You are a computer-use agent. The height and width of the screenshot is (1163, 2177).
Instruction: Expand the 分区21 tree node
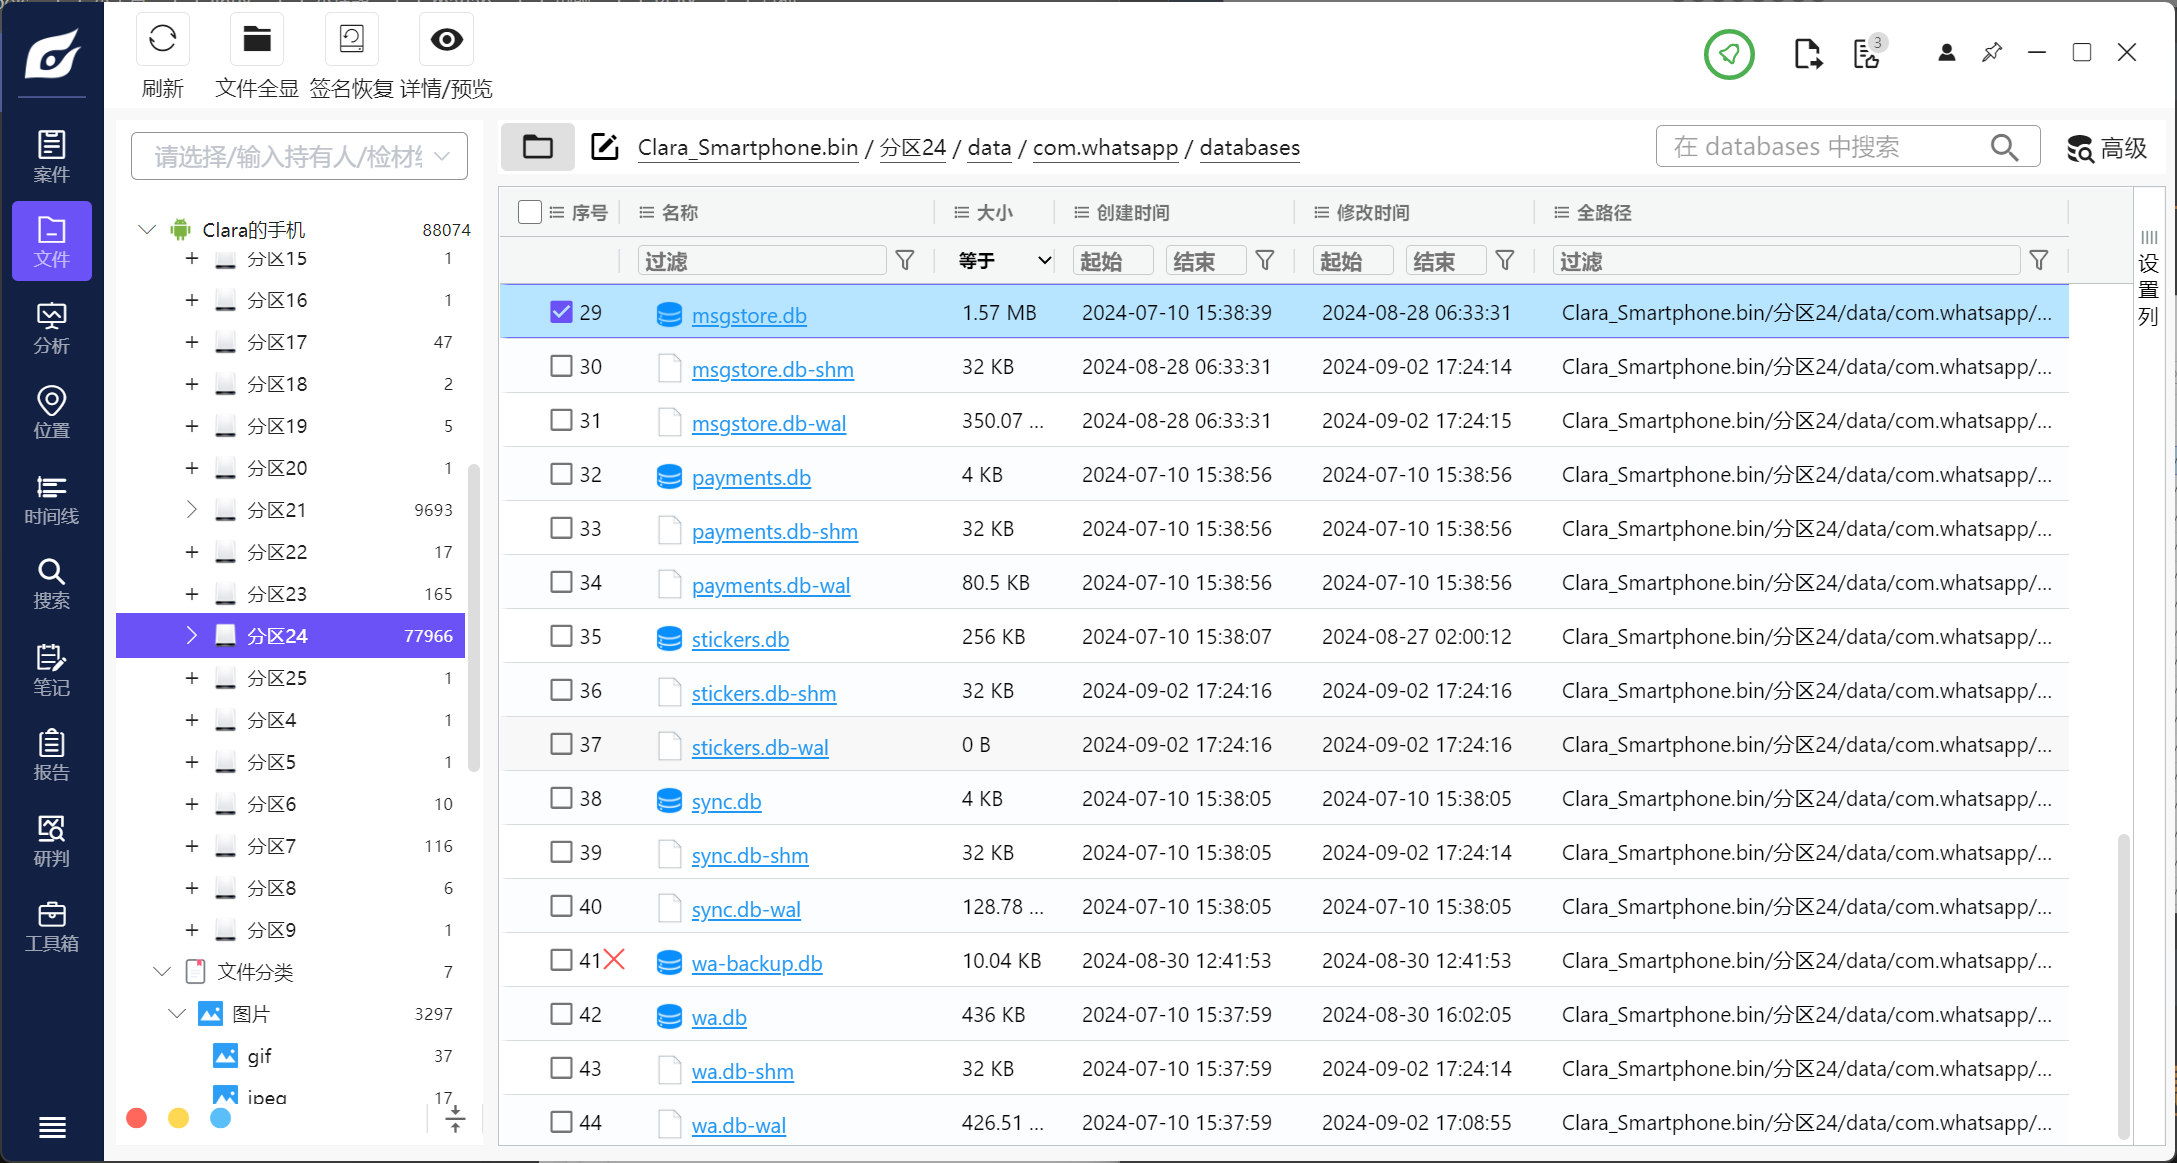pyautogui.click(x=191, y=510)
